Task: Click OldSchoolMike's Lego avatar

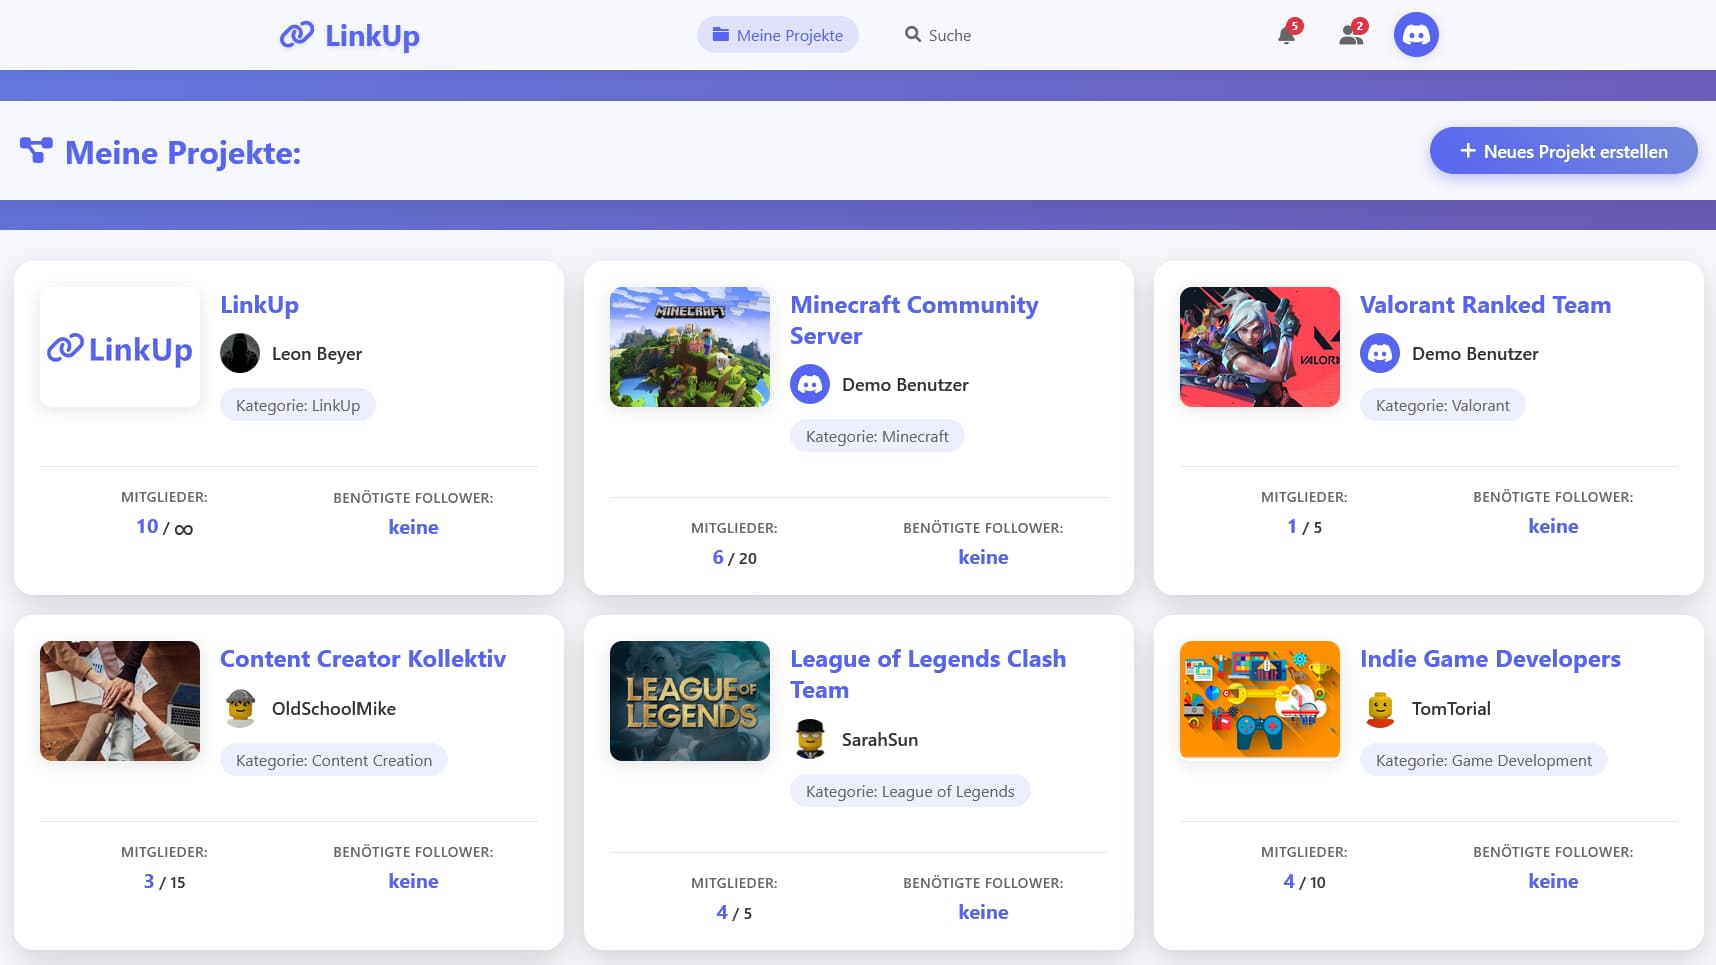Action: (x=240, y=708)
